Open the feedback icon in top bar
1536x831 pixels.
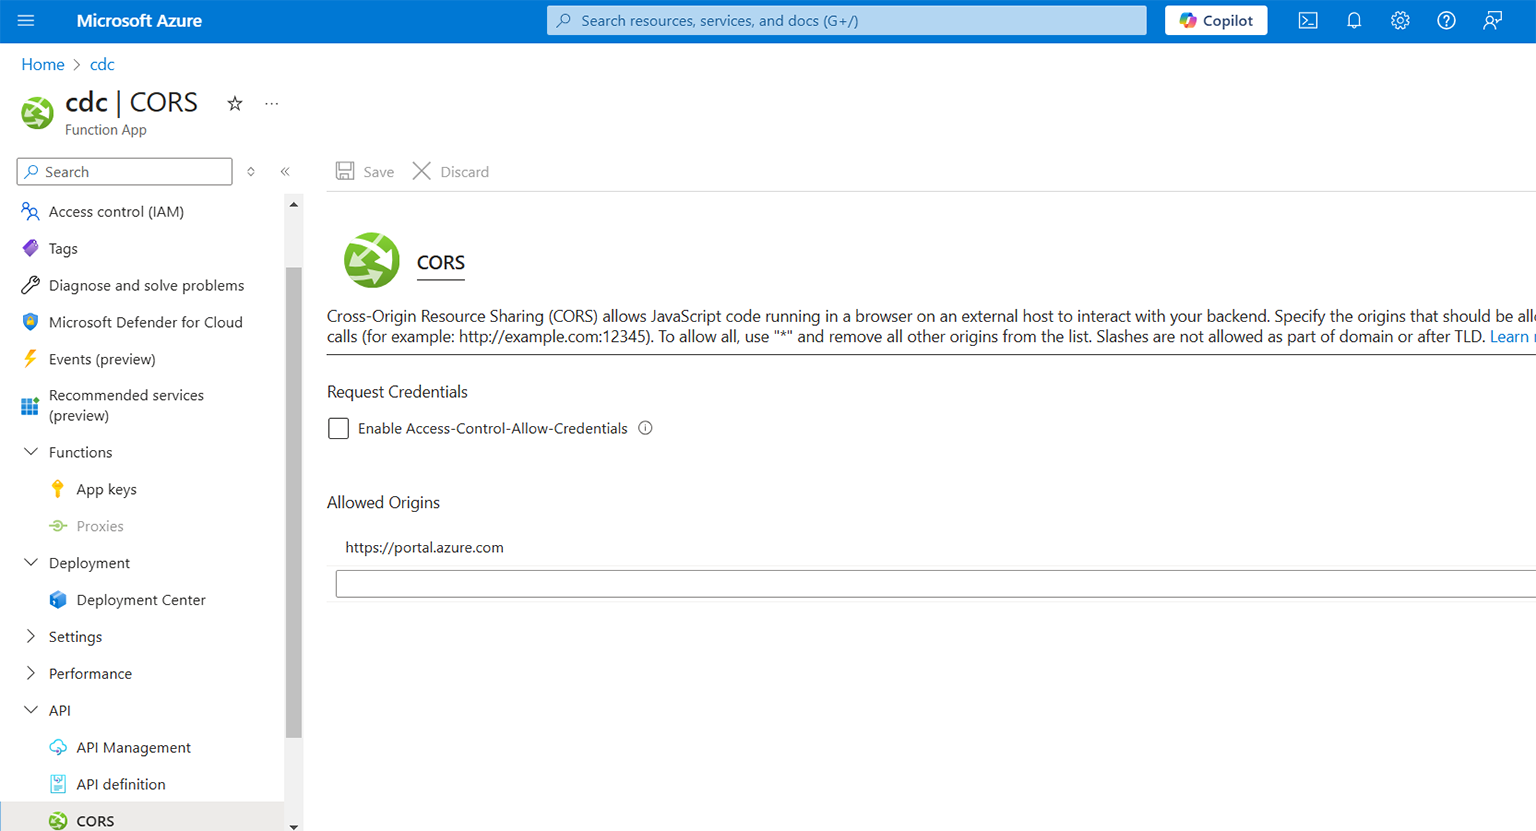1492,20
